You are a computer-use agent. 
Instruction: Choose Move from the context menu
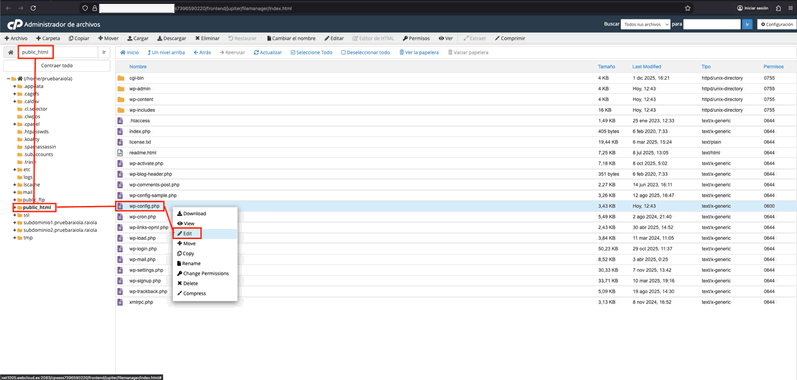click(205, 243)
